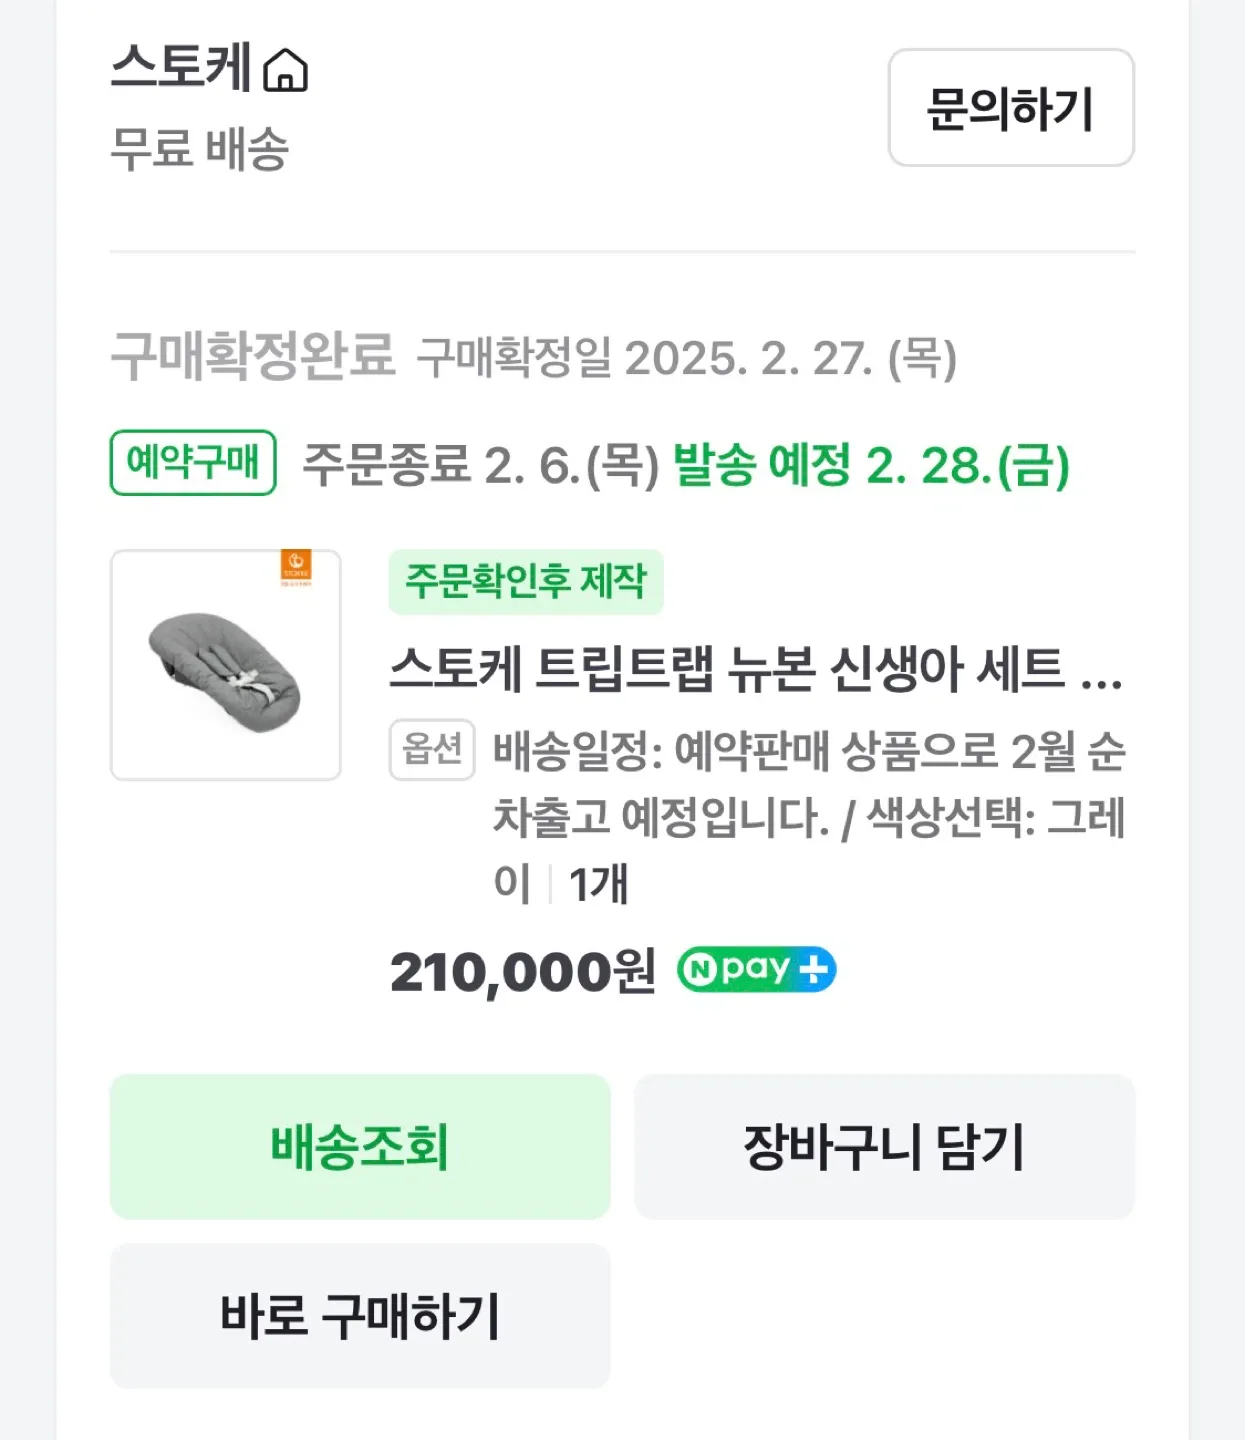
Task: Click the 구매확정일 2025. 2. 27. date
Action: (x=687, y=358)
